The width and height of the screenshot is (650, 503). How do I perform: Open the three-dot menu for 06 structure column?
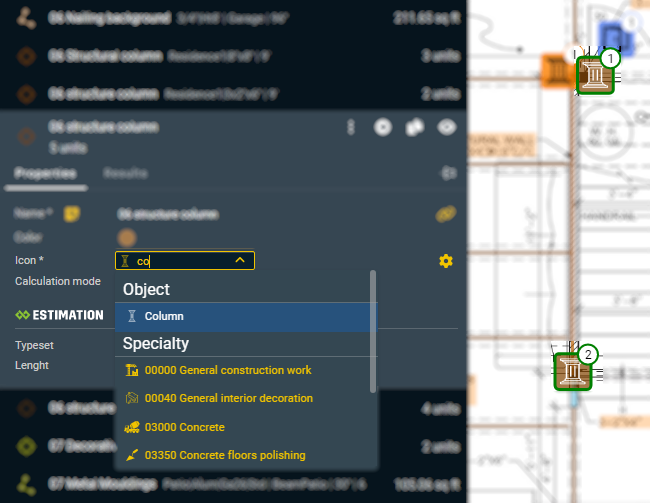(x=351, y=127)
